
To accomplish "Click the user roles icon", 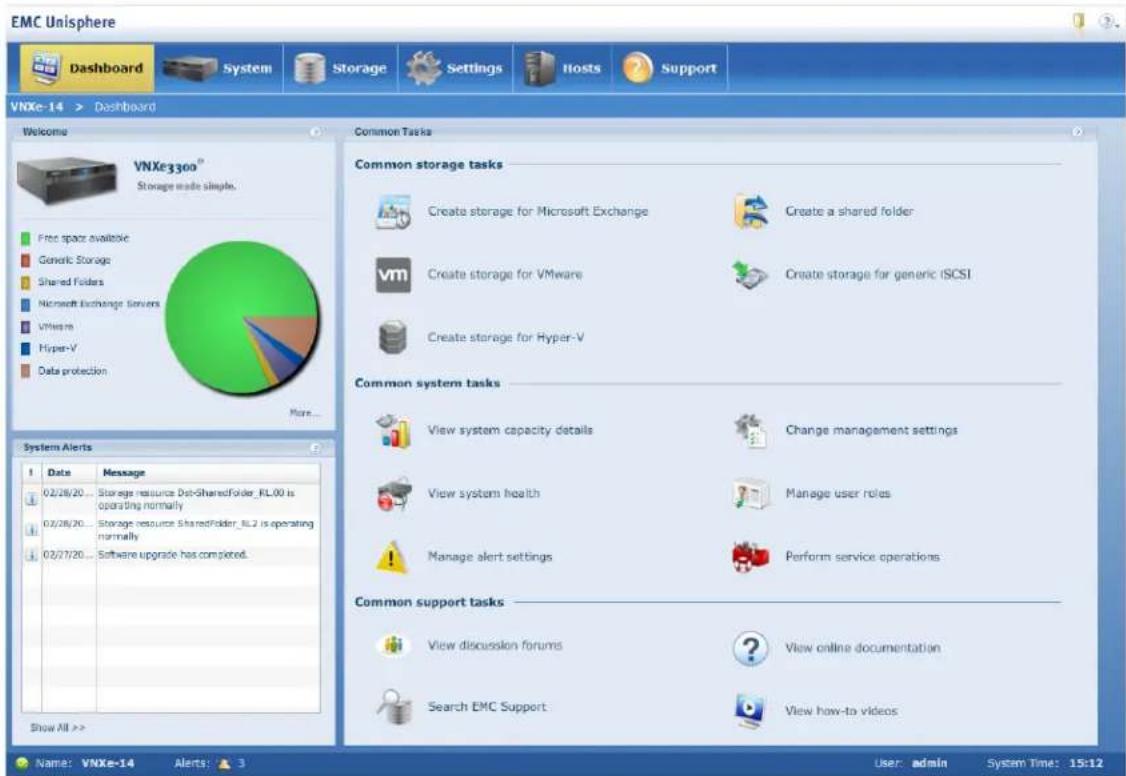I will (x=751, y=494).
